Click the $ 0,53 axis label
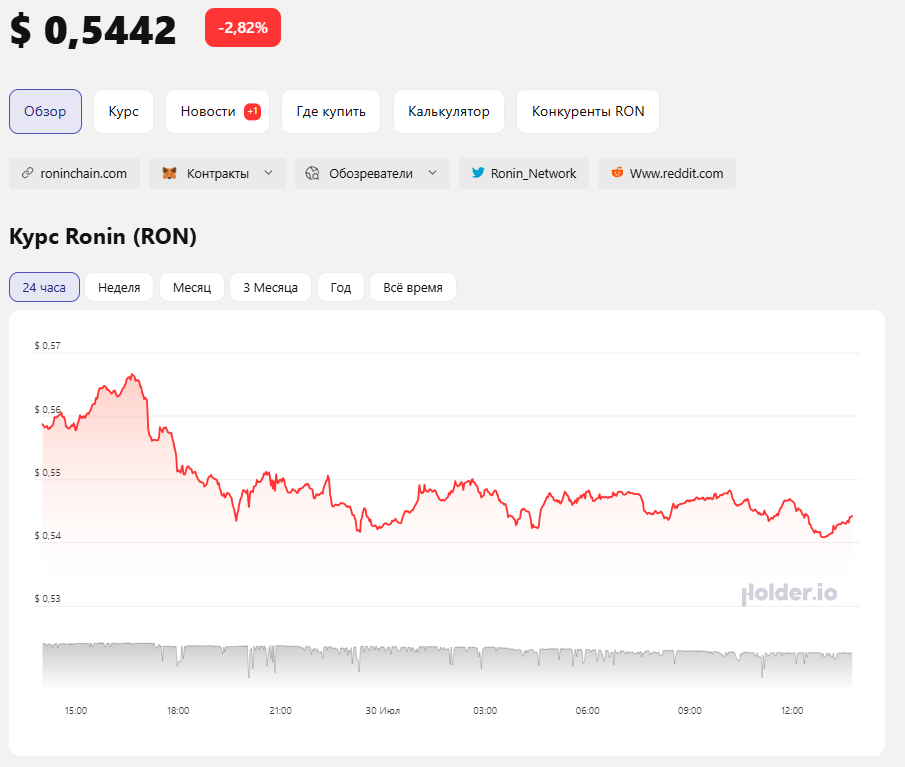 [x=47, y=598]
